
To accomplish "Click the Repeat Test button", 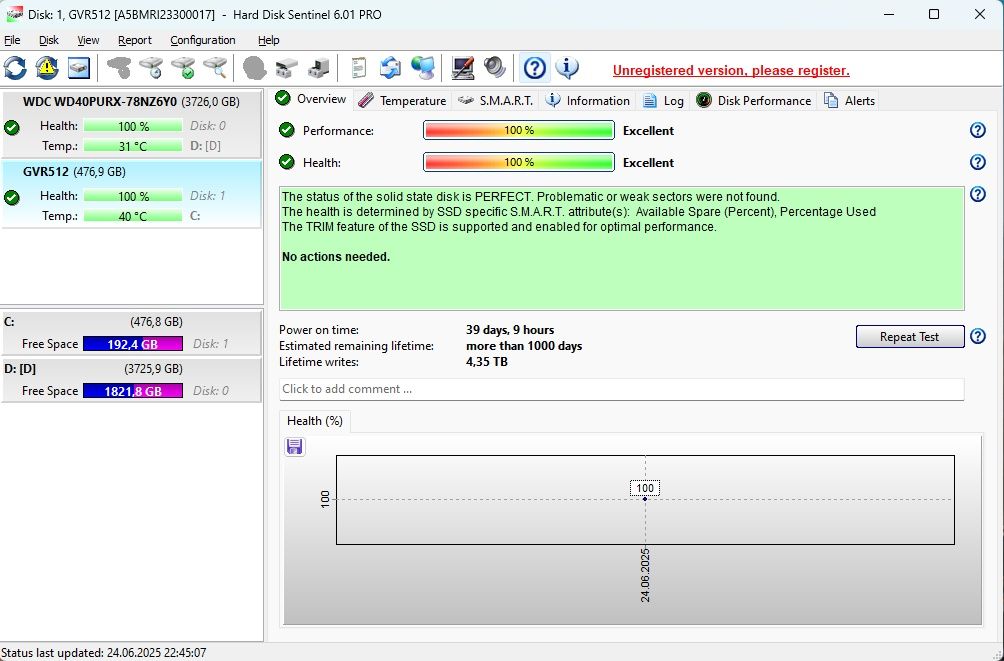I will point(909,336).
